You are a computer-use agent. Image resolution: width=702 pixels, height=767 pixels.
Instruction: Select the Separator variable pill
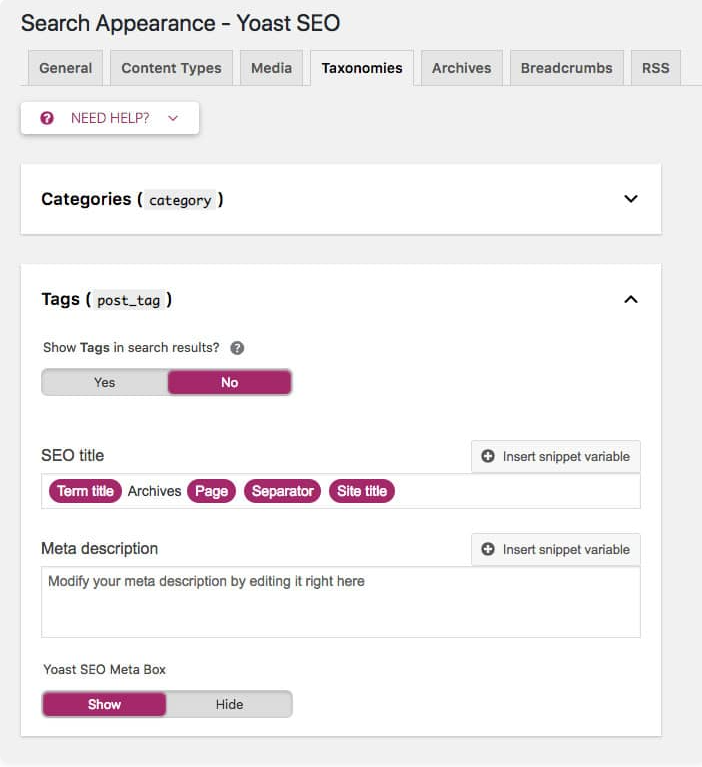(x=282, y=491)
